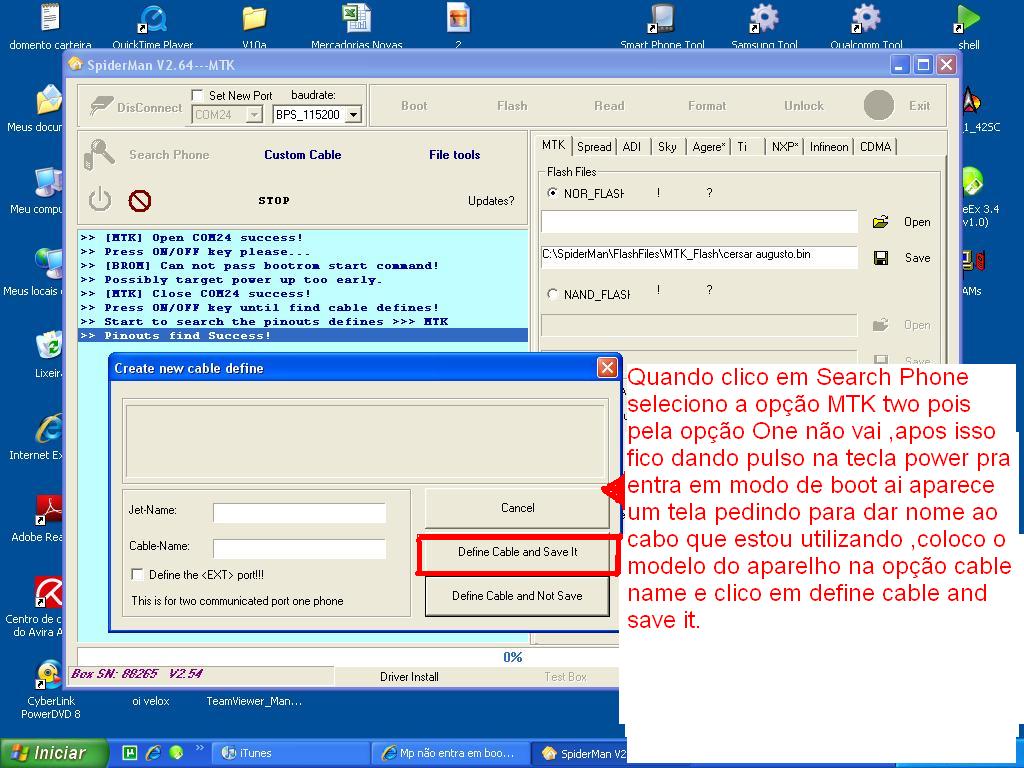Check the Define the <EXT> port option
The image size is (1024, 768).
tap(138, 575)
